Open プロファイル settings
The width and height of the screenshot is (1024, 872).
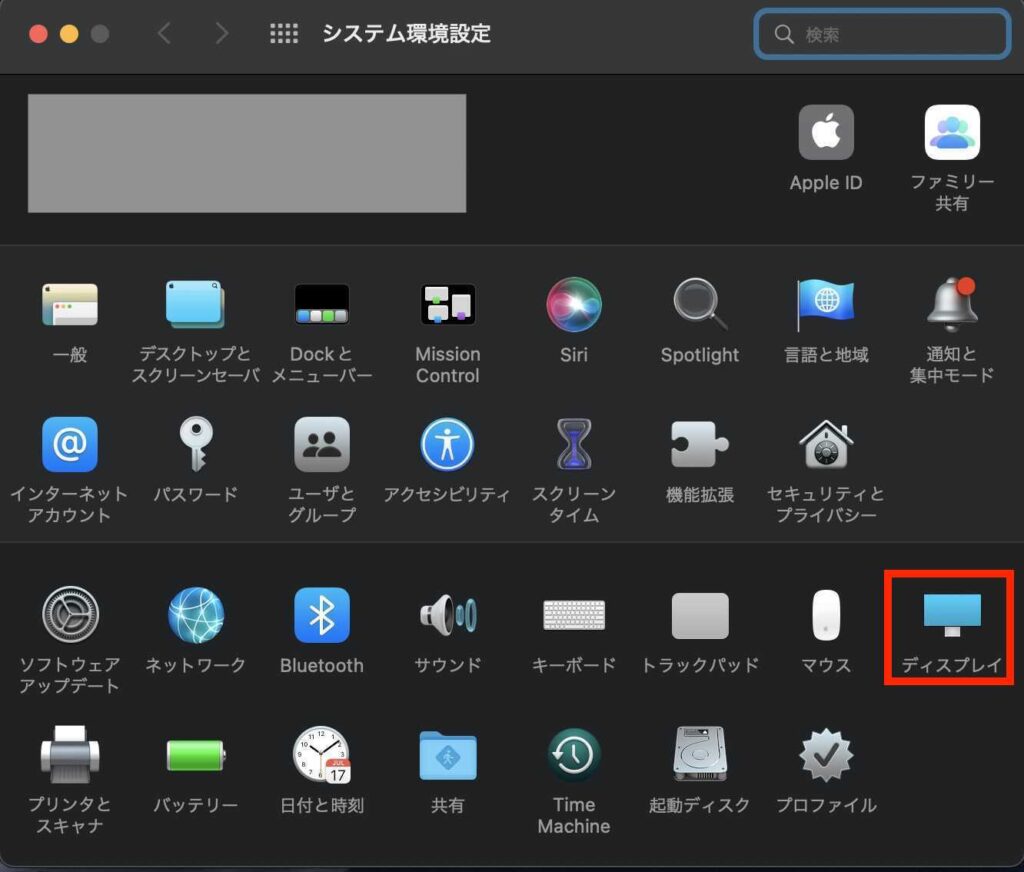click(825, 754)
